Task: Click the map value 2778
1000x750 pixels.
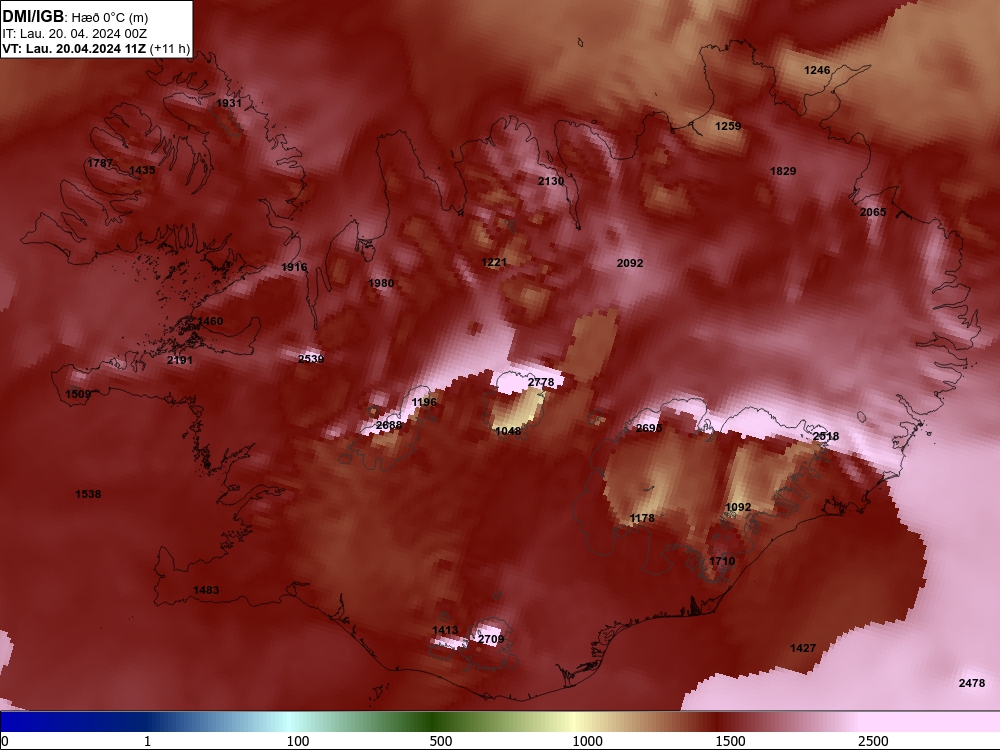Action: [x=541, y=382]
